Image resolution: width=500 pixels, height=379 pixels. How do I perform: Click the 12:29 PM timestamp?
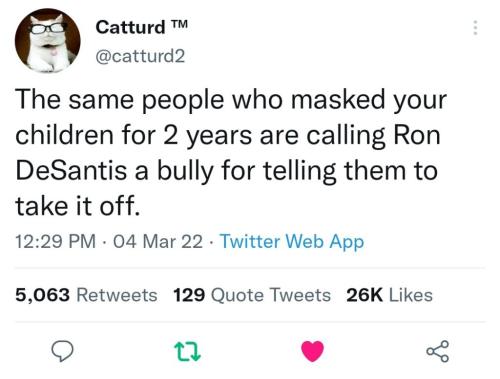55,241
